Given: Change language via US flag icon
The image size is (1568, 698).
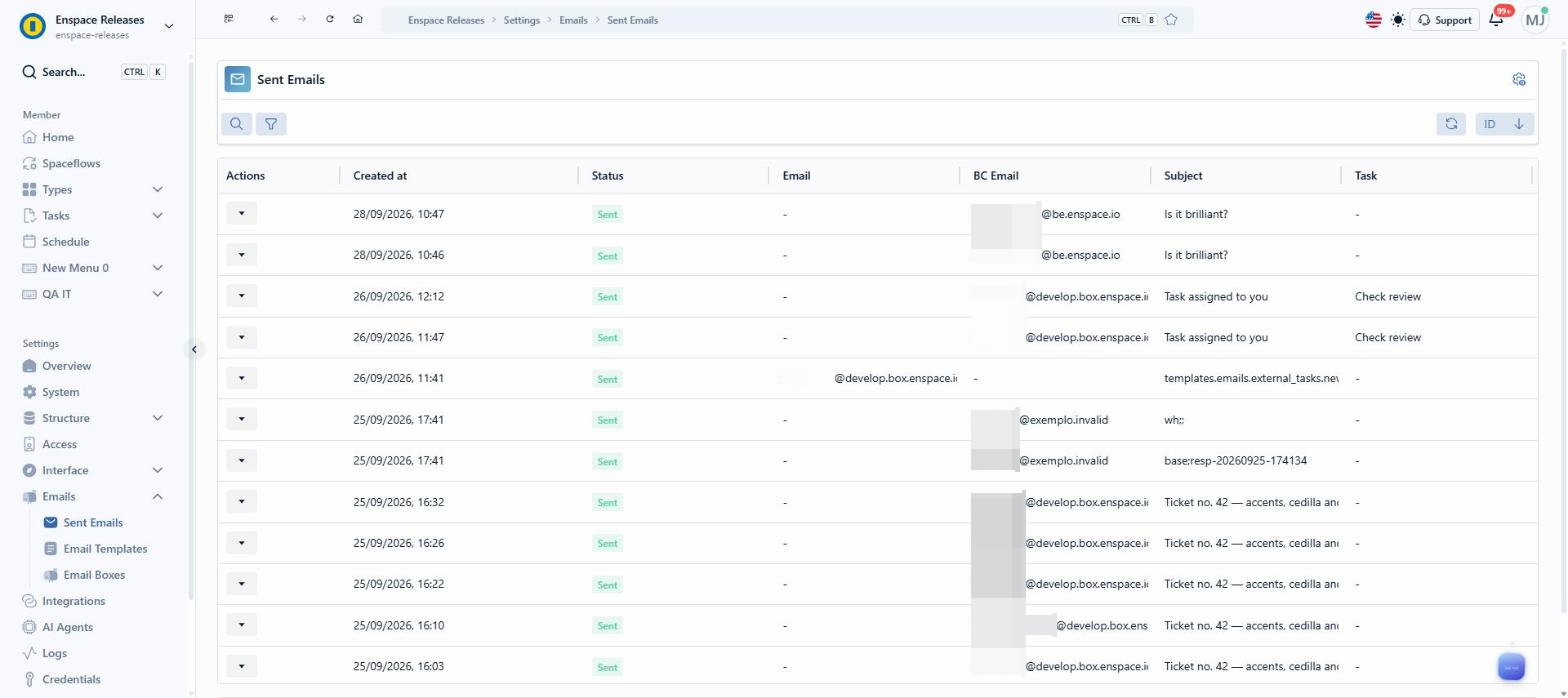Looking at the screenshot, I should 1373,19.
